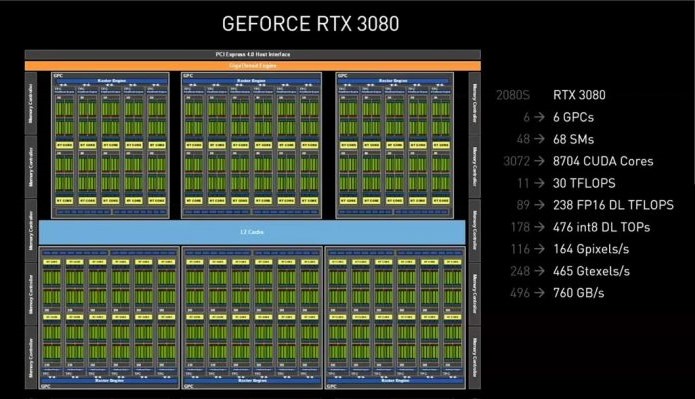The width and height of the screenshot is (695, 399).
Task: Select the 238 FP16 DL TFLOPS line
Action: coord(613,205)
